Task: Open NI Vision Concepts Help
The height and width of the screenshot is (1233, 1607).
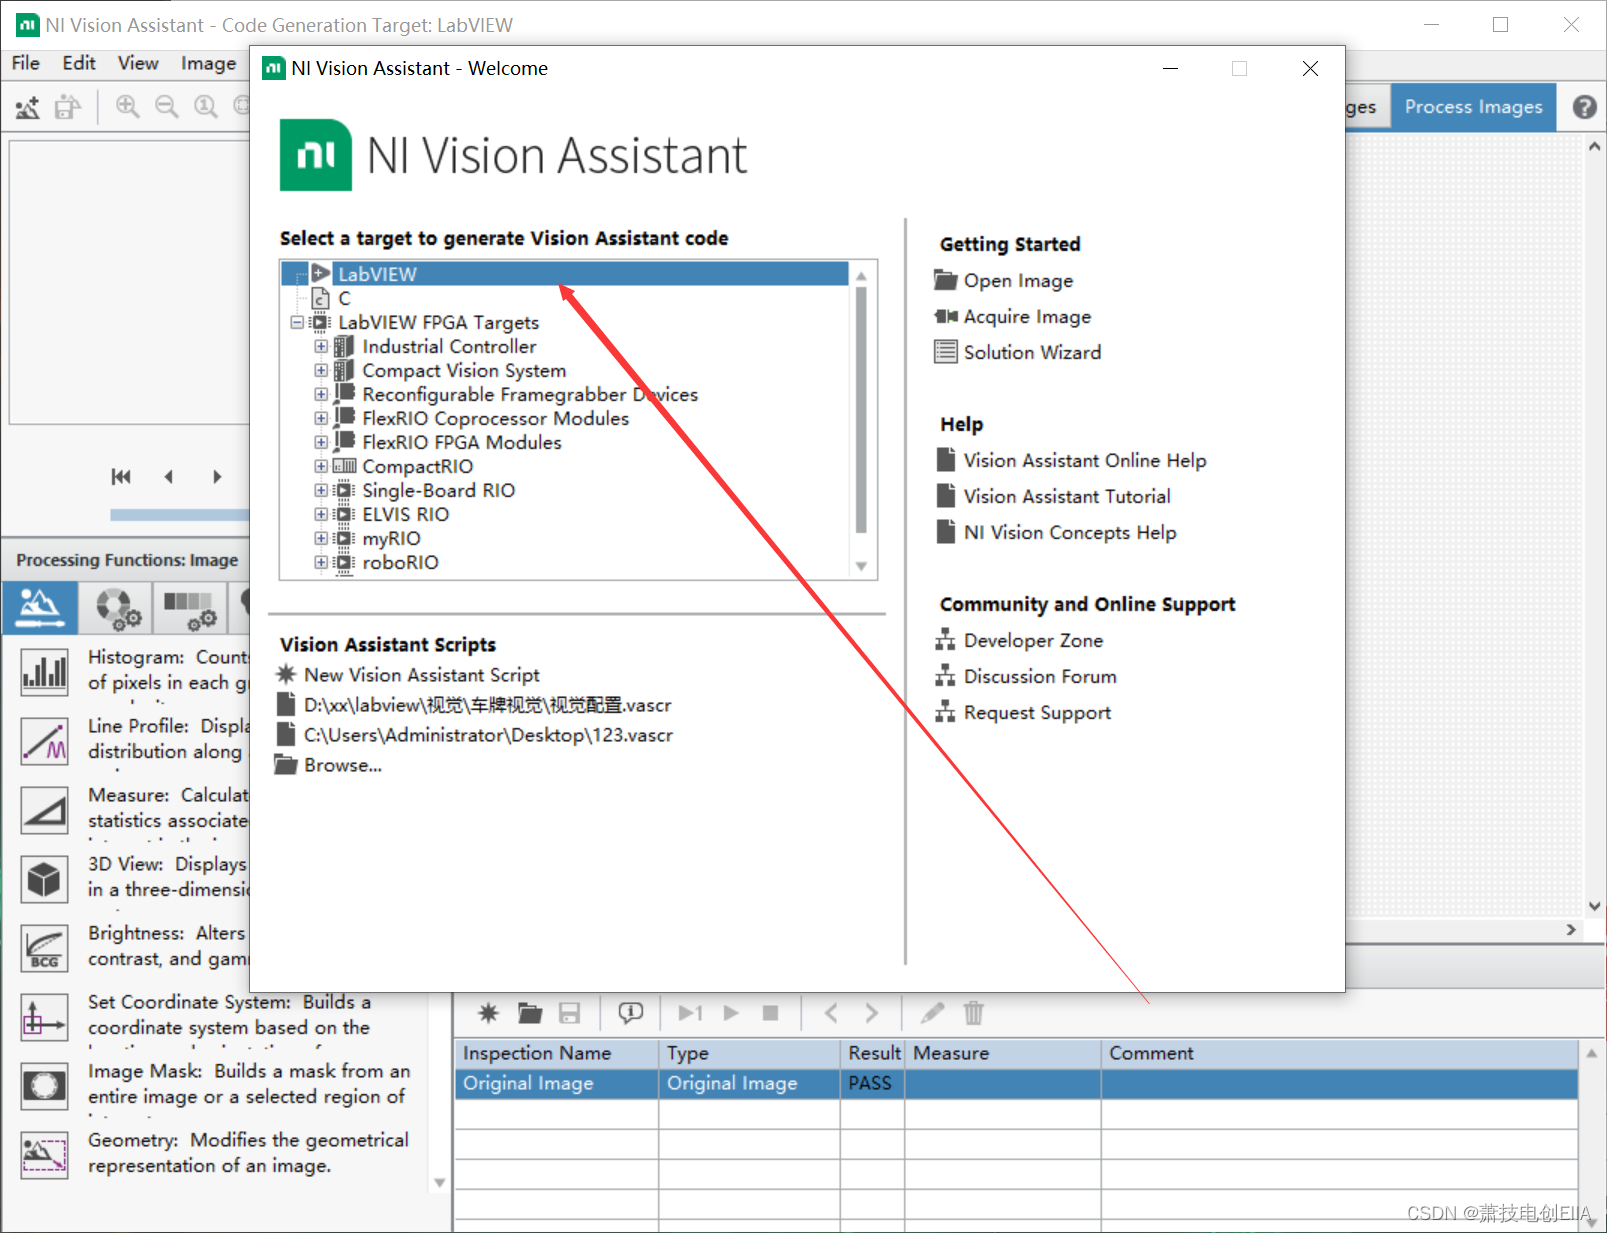Action: [1070, 532]
